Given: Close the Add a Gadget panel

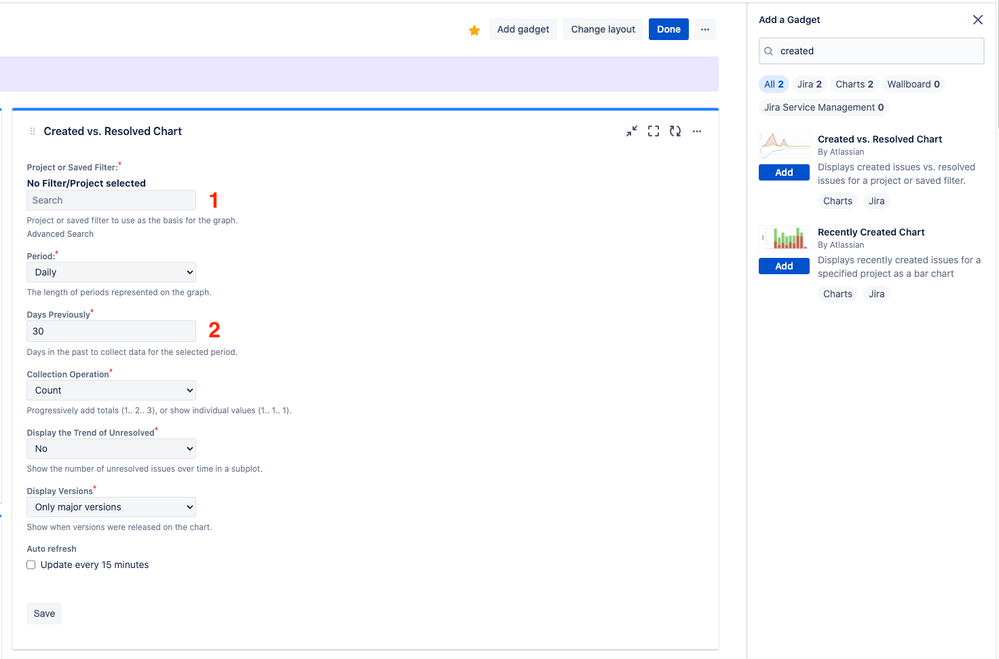Looking at the screenshot, I should click(x=978, y=20).
